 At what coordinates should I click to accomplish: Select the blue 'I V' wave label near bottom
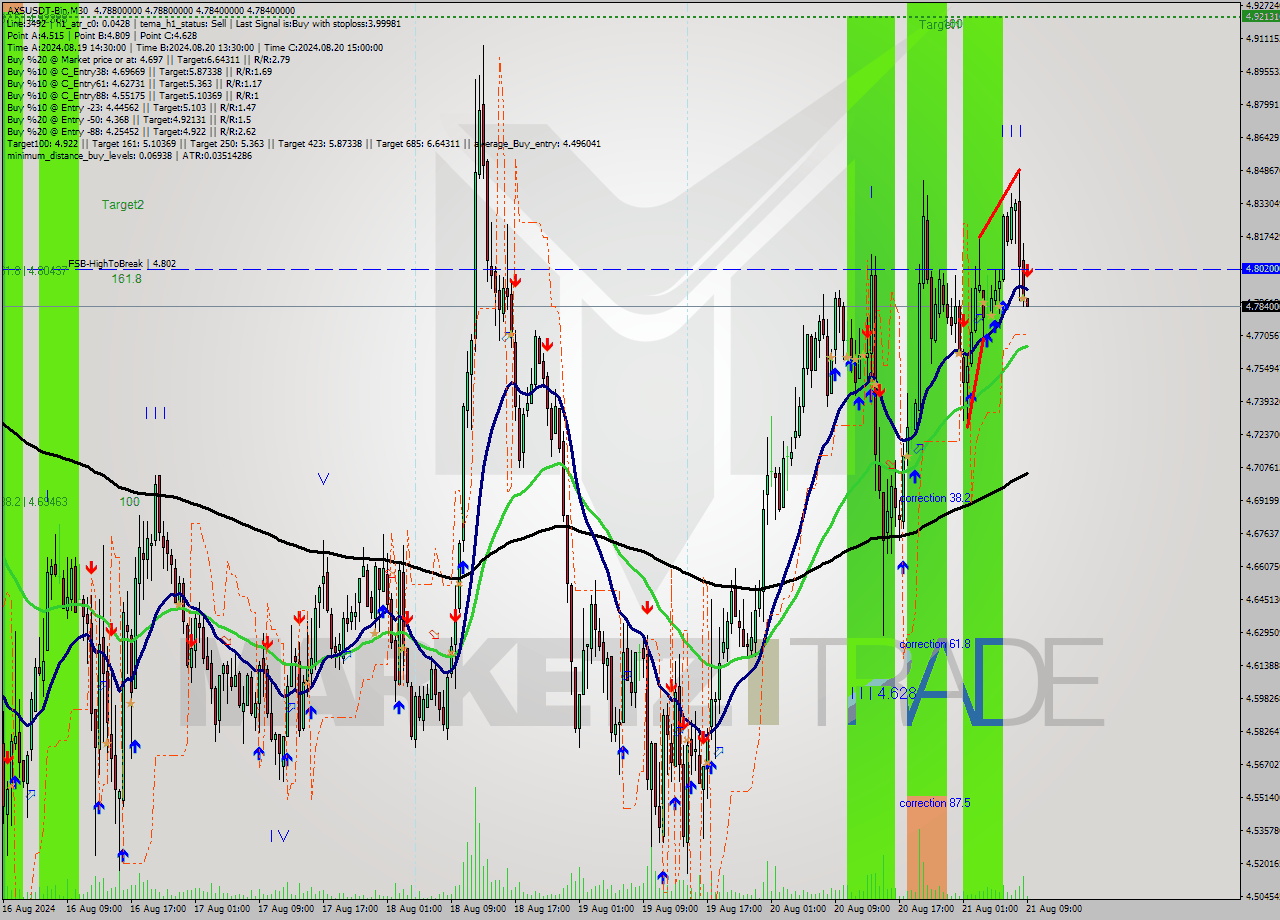click(x=279, y=836)
